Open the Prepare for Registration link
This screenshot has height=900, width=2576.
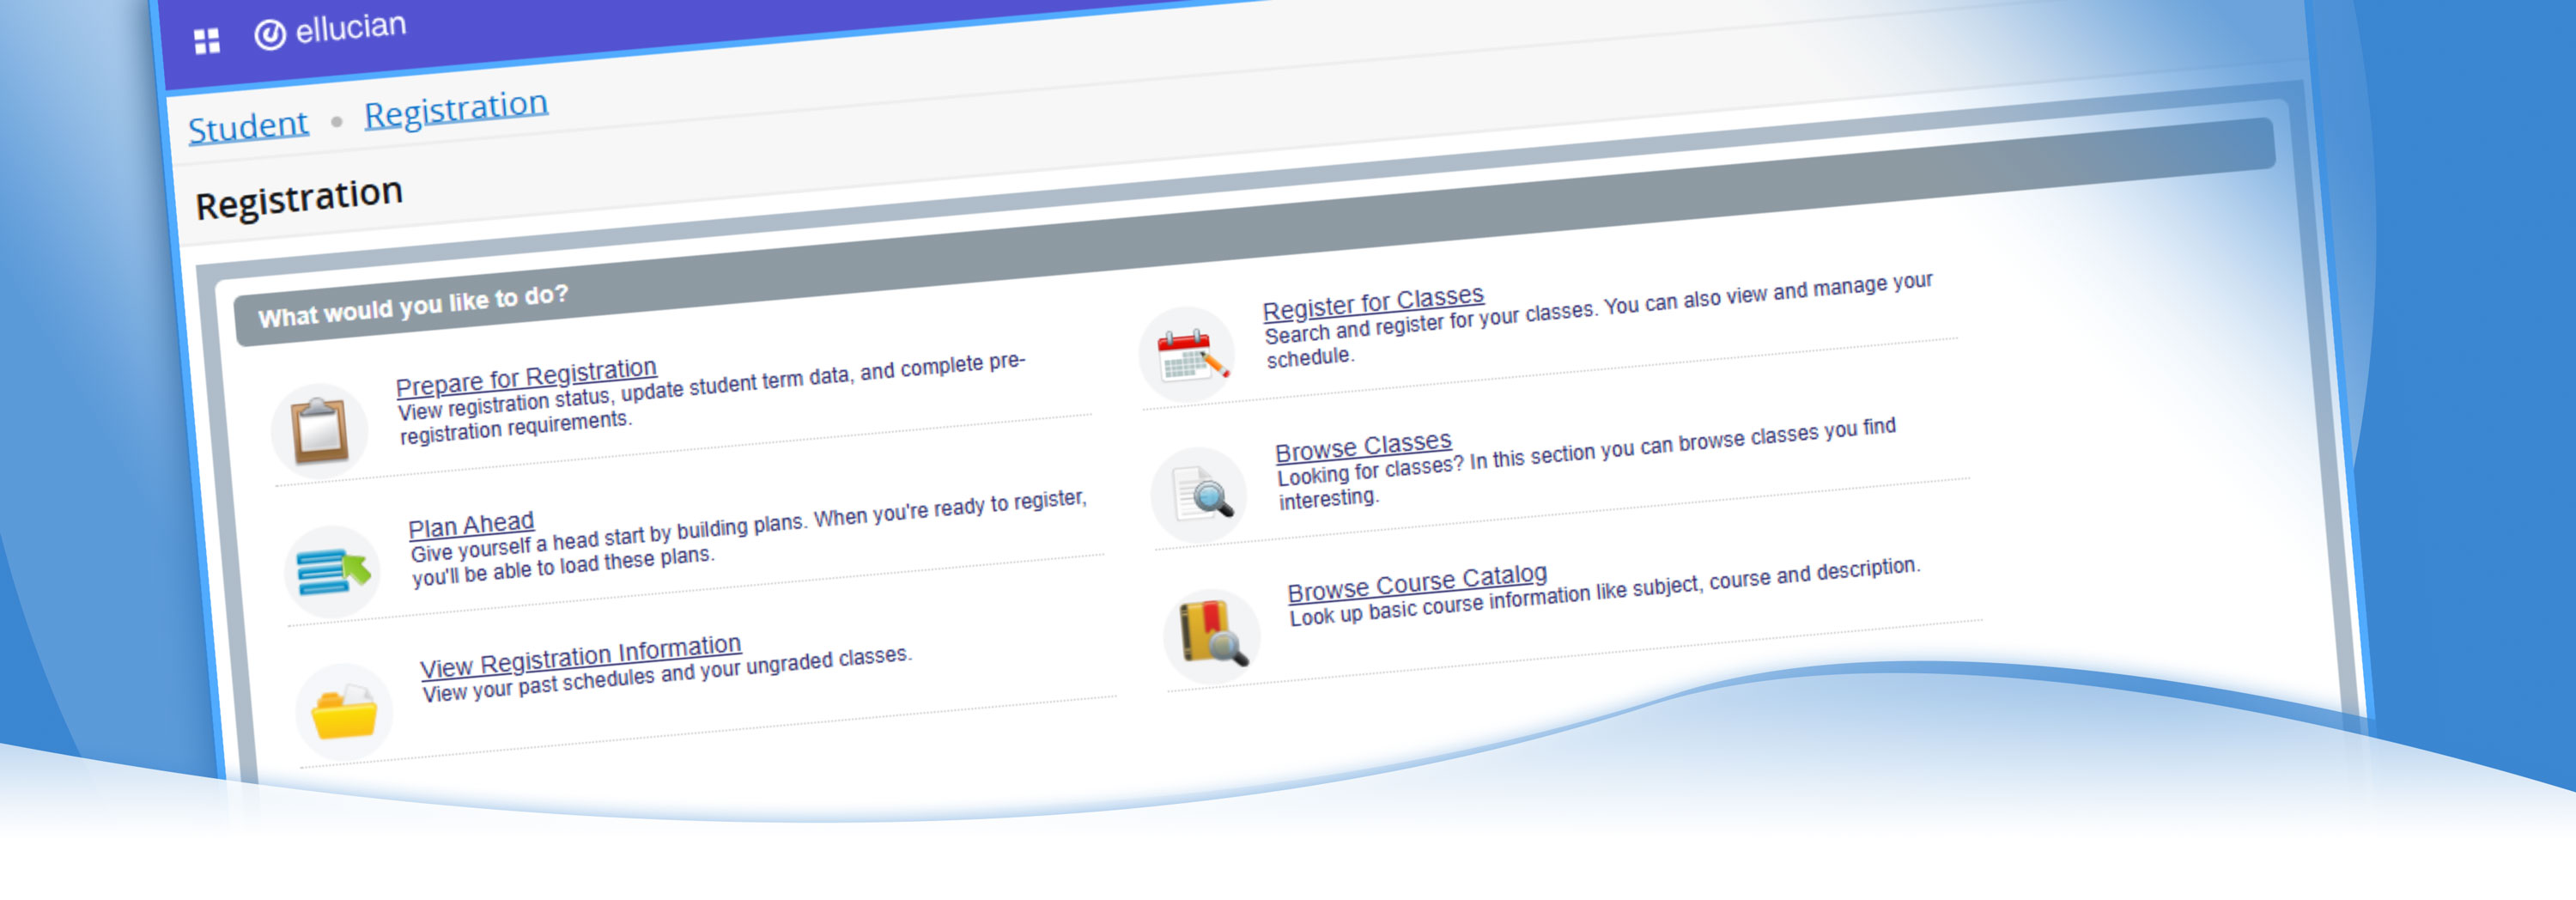pyautogui.click(x=526, y=377)
